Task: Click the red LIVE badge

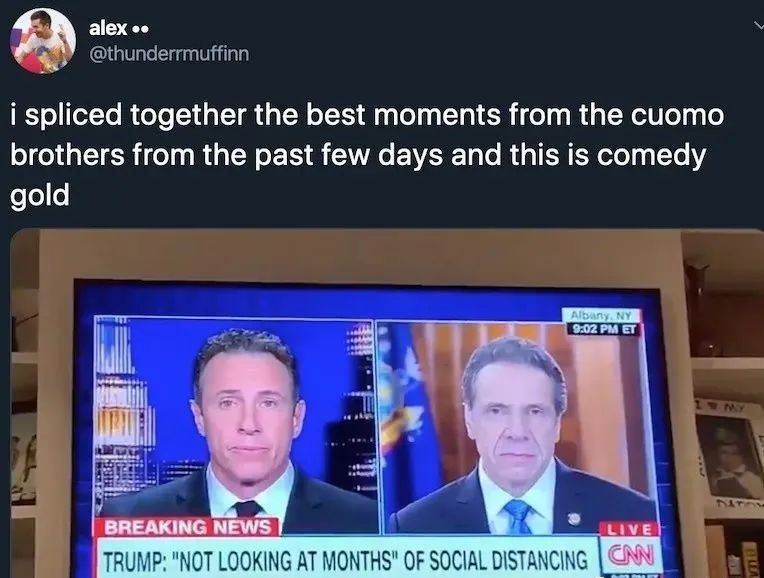Action: [631, 529]
